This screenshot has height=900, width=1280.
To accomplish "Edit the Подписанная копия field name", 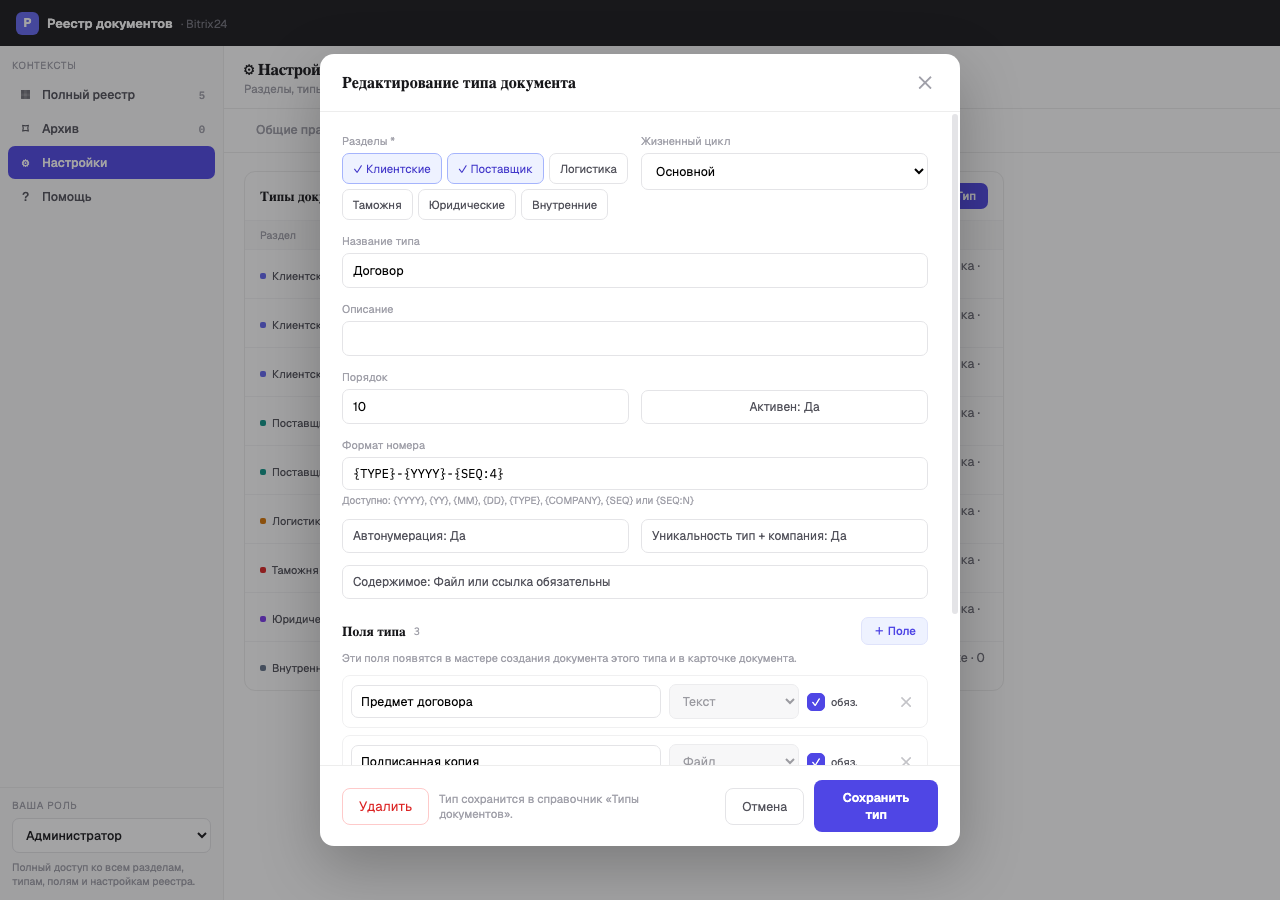I will coord(506,756).
